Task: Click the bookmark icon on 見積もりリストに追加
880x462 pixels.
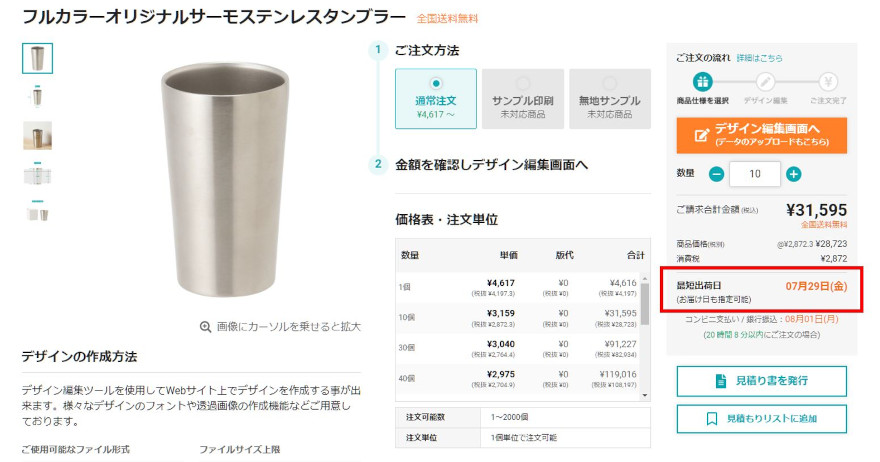Action: pos(712,419)
